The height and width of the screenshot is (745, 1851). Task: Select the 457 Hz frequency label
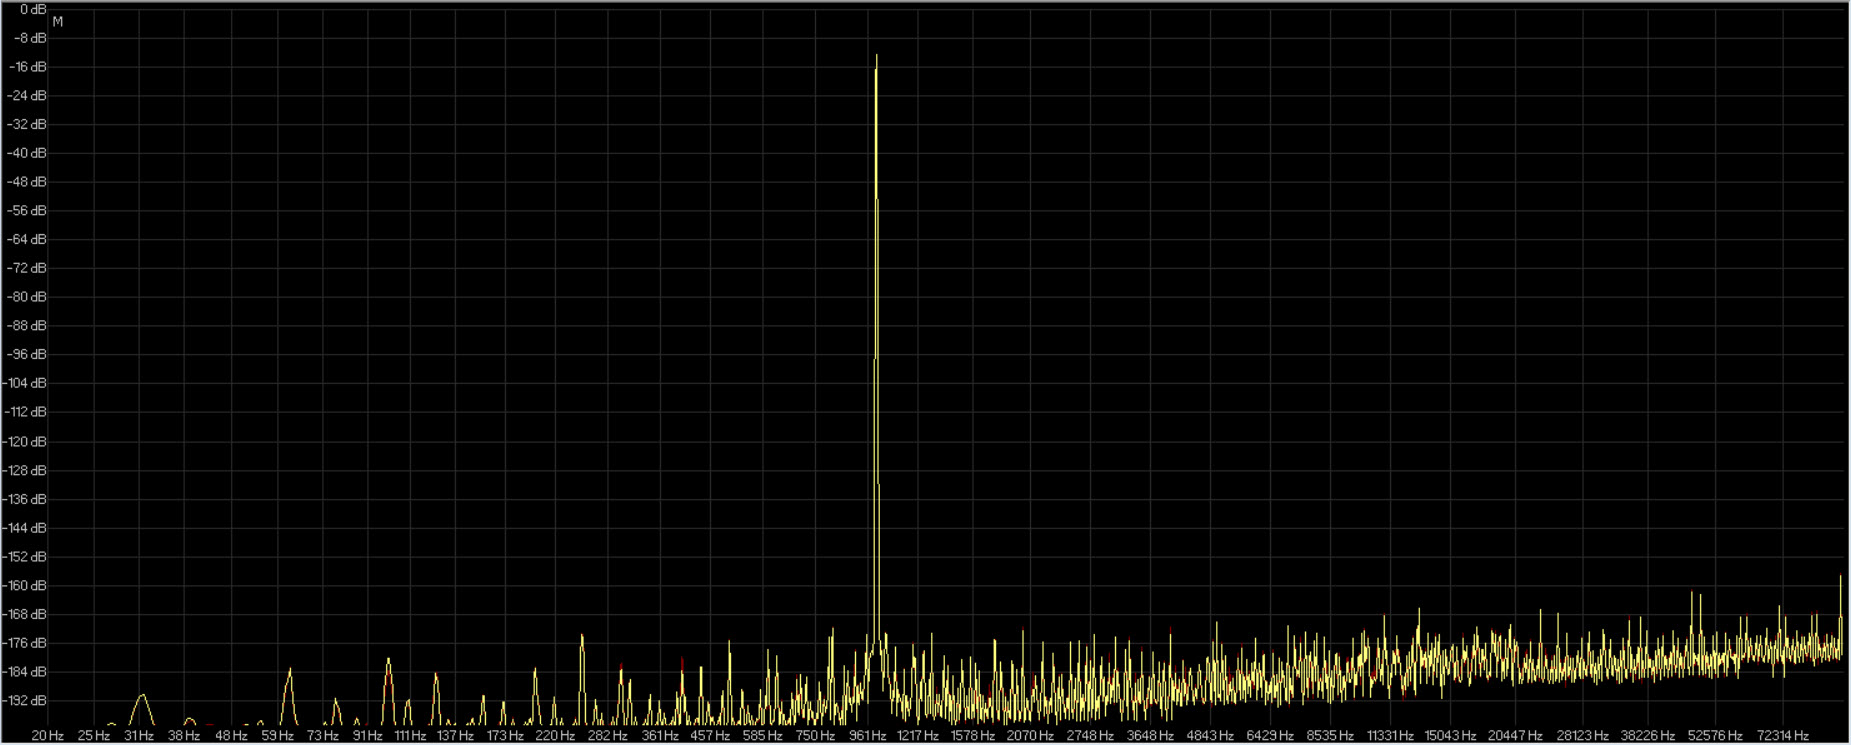click(710, 735)
